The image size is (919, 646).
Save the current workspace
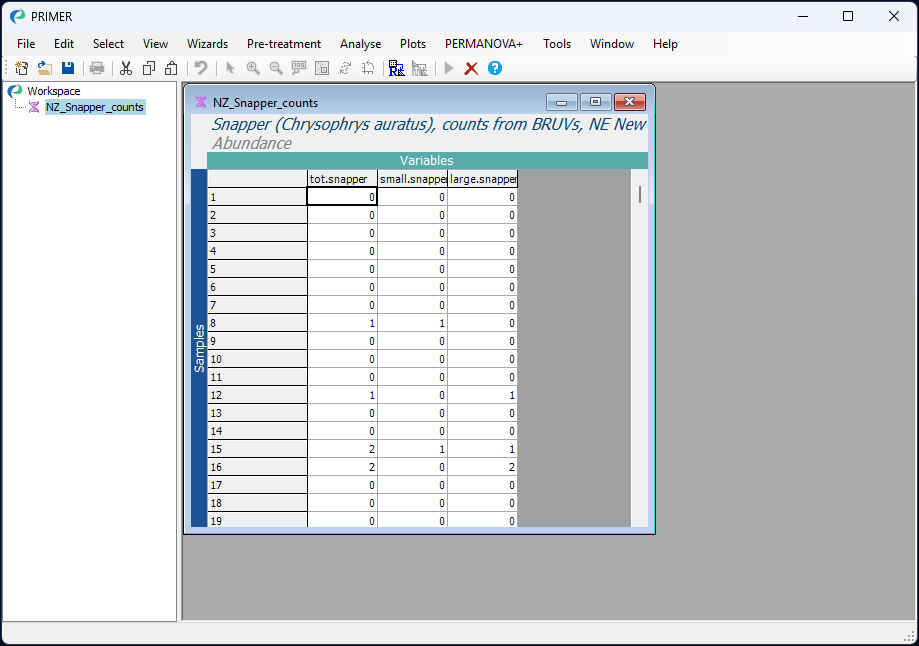pos(68,68)
